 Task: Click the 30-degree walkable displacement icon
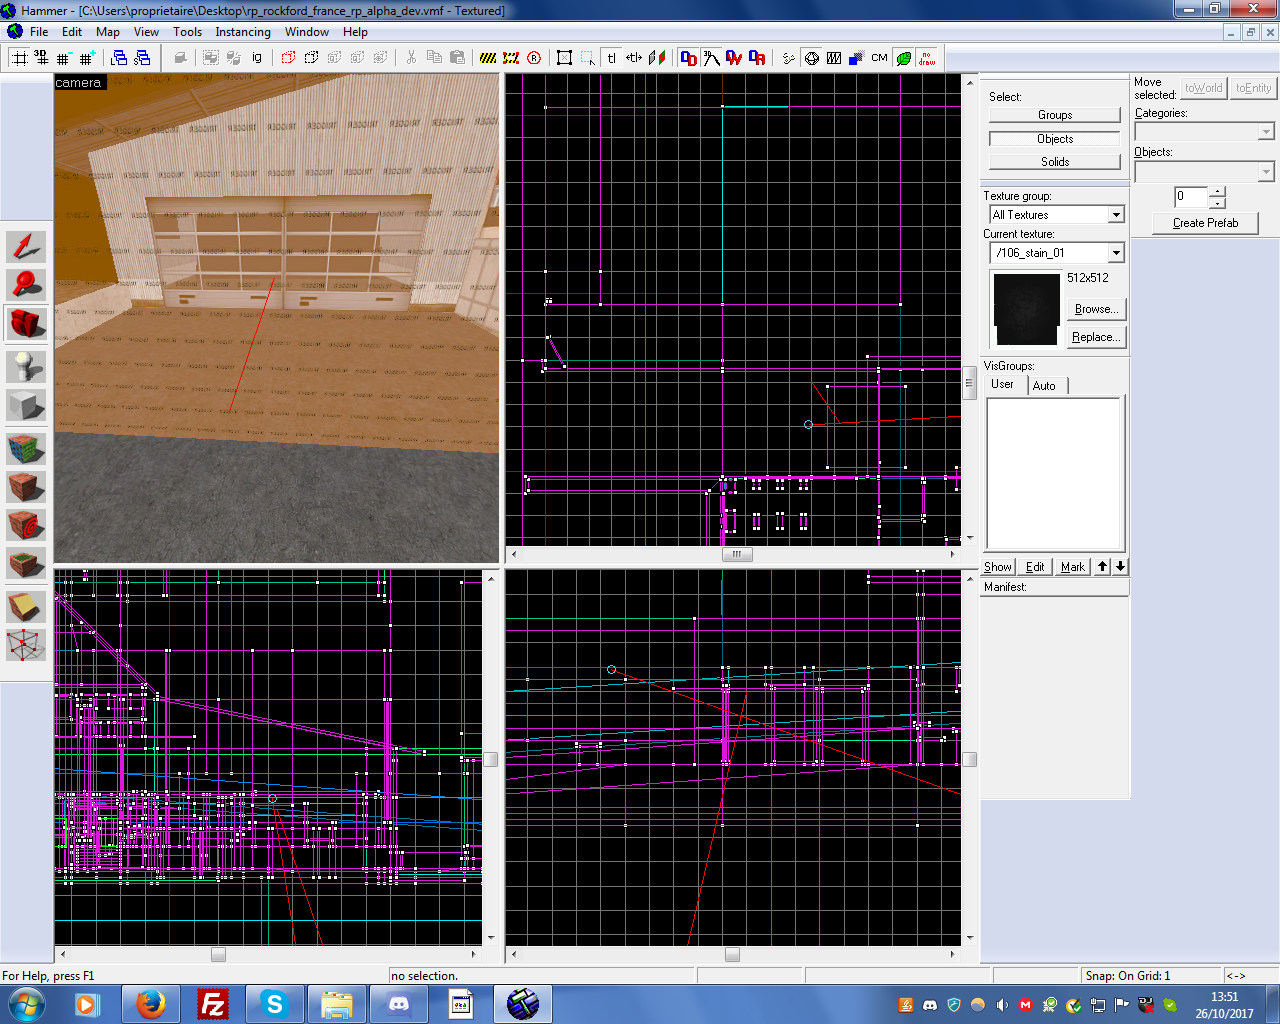711,58
